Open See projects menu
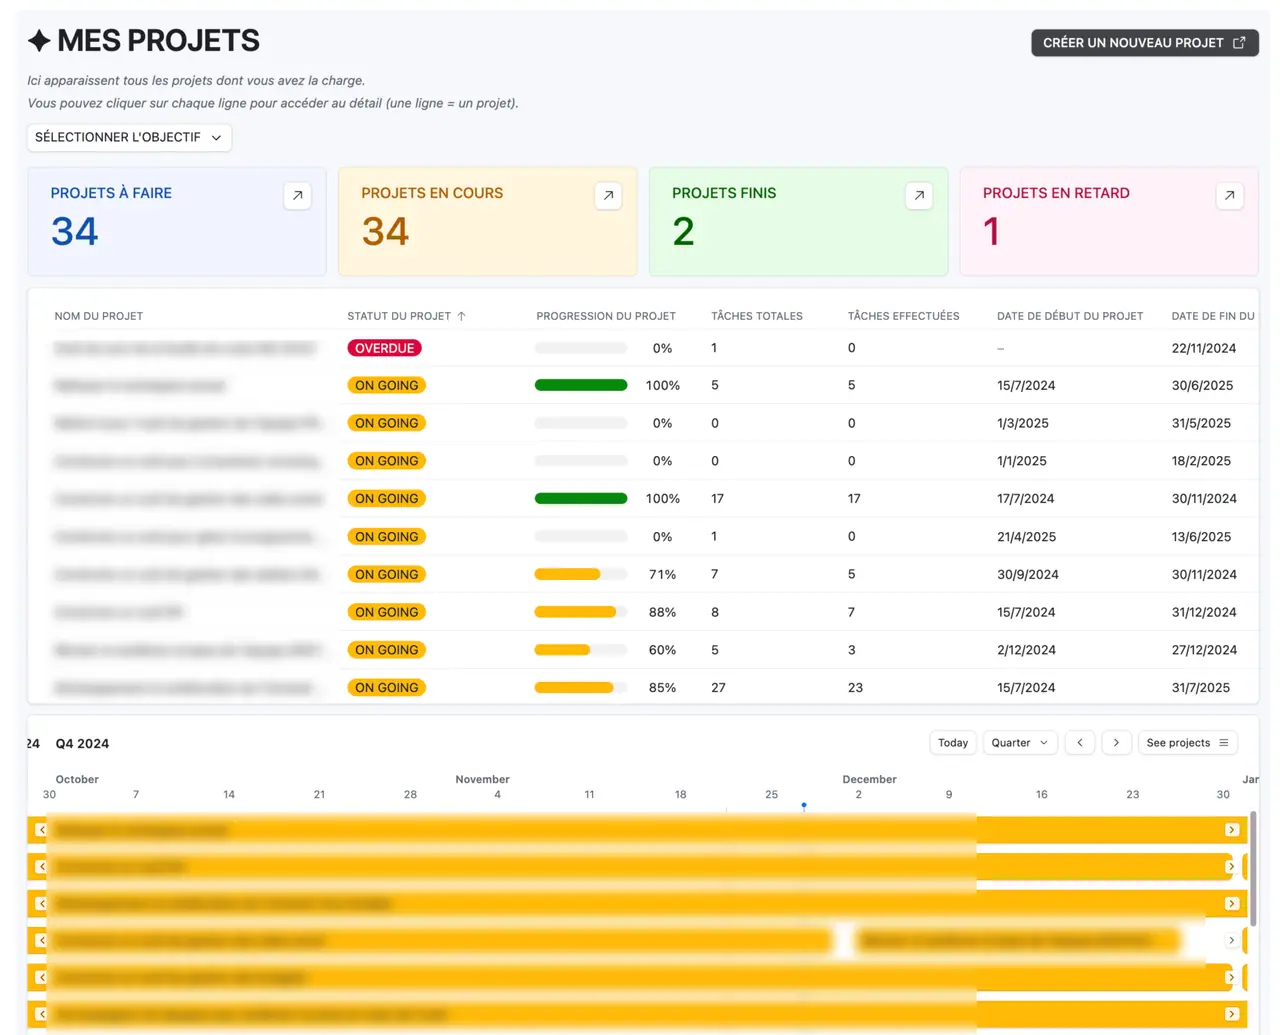Screen dimensions: 1280x1035 pyautogui.click(x=1188, y=743)
